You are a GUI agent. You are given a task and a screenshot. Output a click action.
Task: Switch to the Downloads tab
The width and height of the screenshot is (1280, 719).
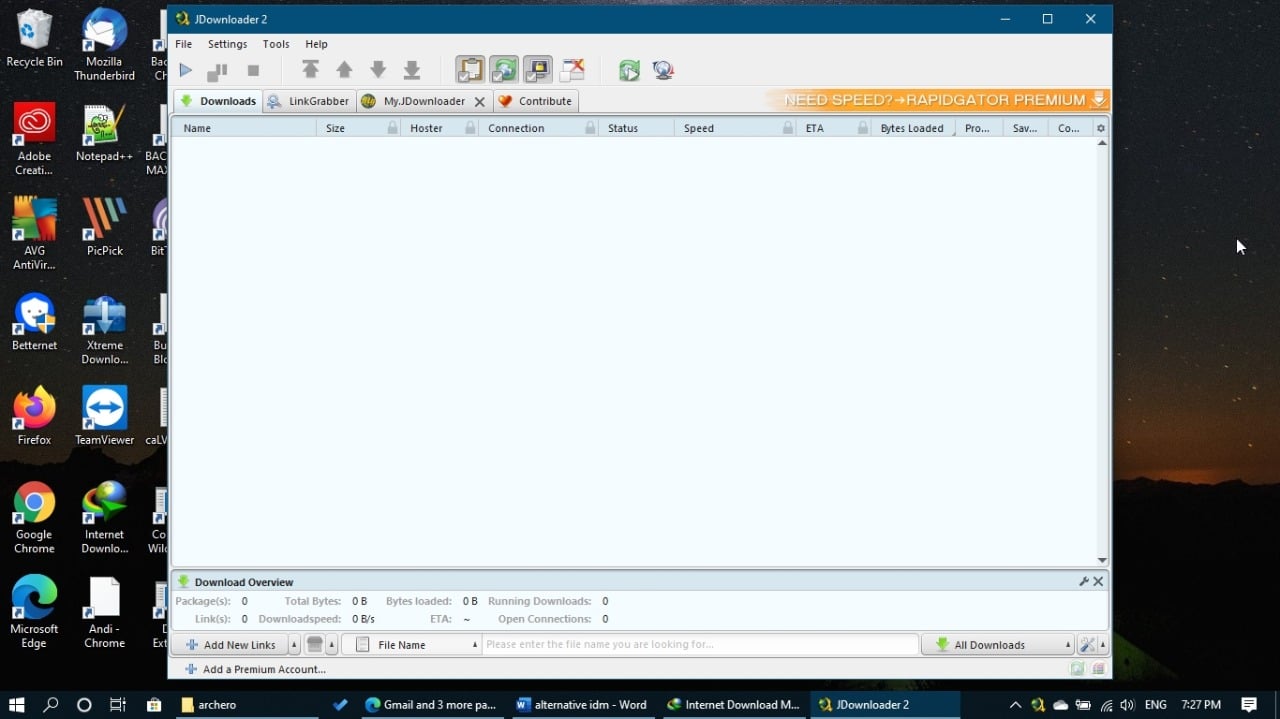pyautogui.click(x=218, y=101)
